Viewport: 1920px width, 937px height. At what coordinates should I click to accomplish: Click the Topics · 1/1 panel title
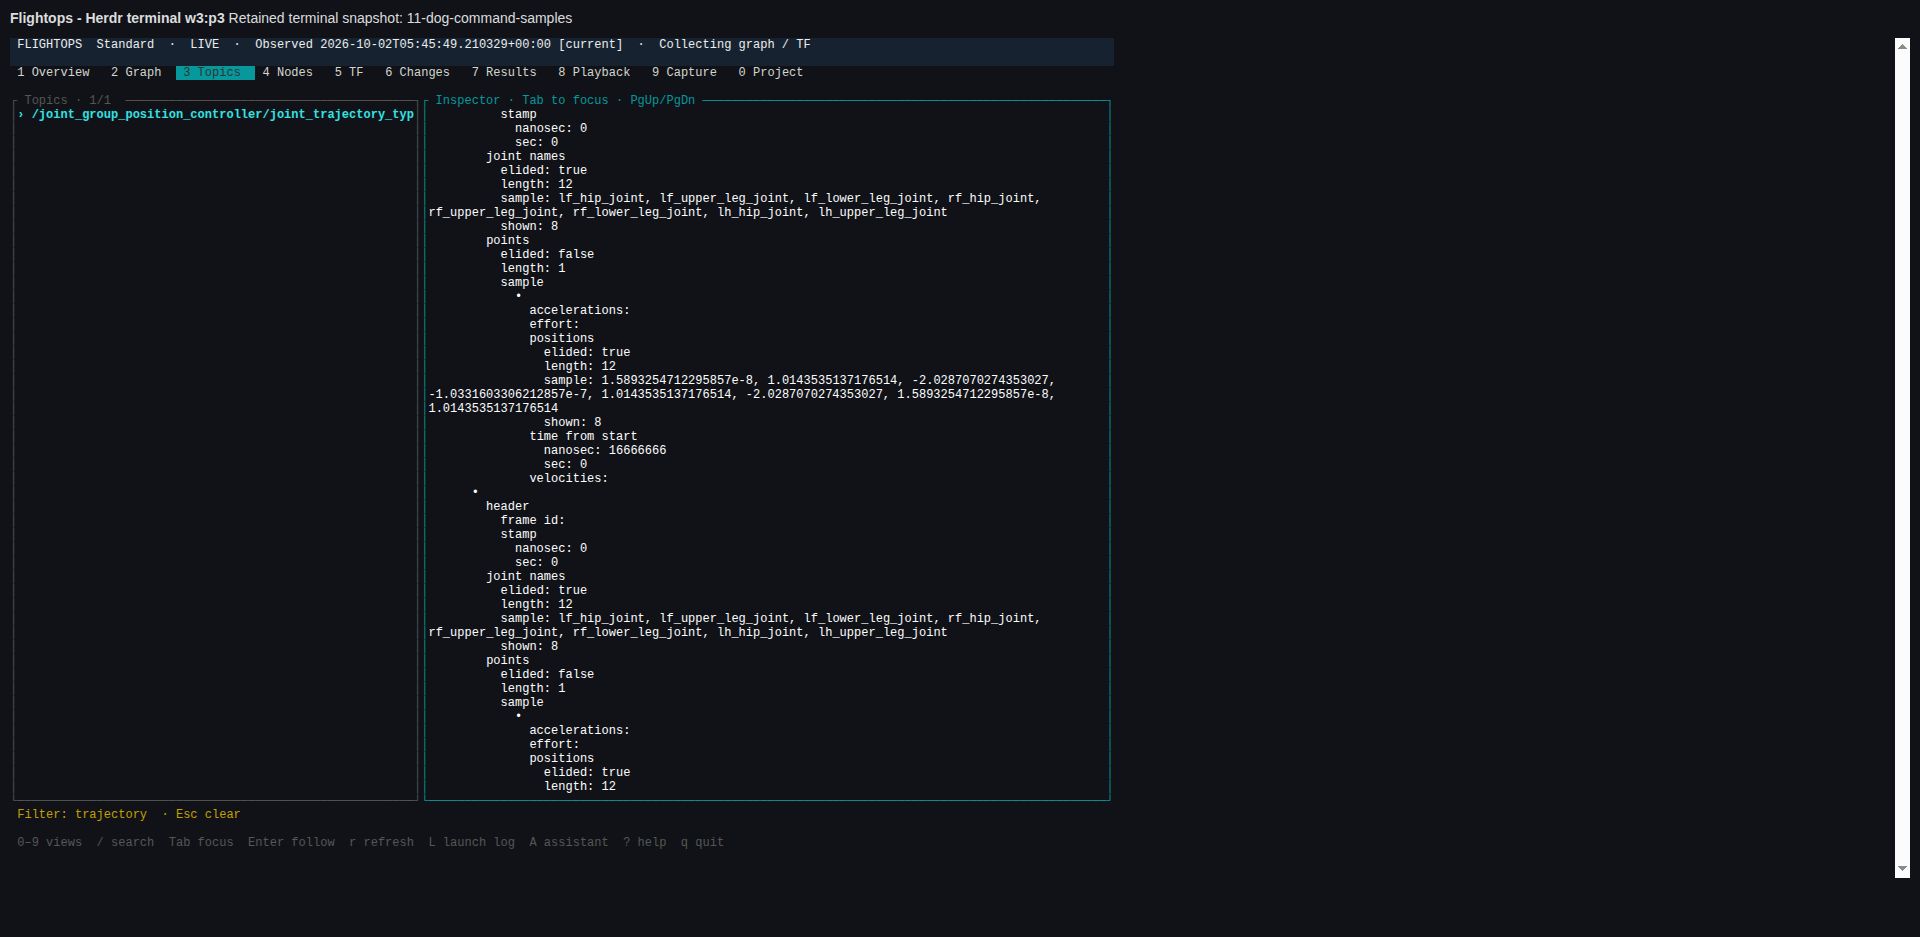(68, 100)
